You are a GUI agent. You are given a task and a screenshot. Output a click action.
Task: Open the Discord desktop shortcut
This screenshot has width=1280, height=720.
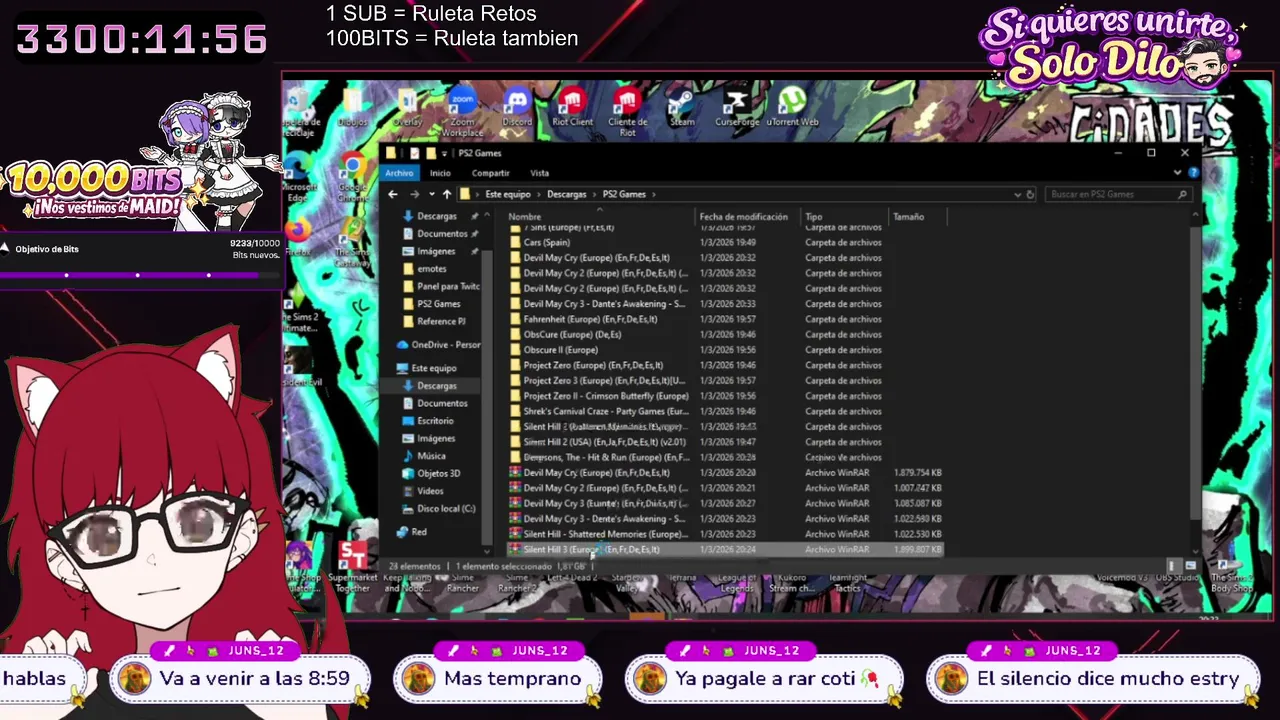pos(517,107)
